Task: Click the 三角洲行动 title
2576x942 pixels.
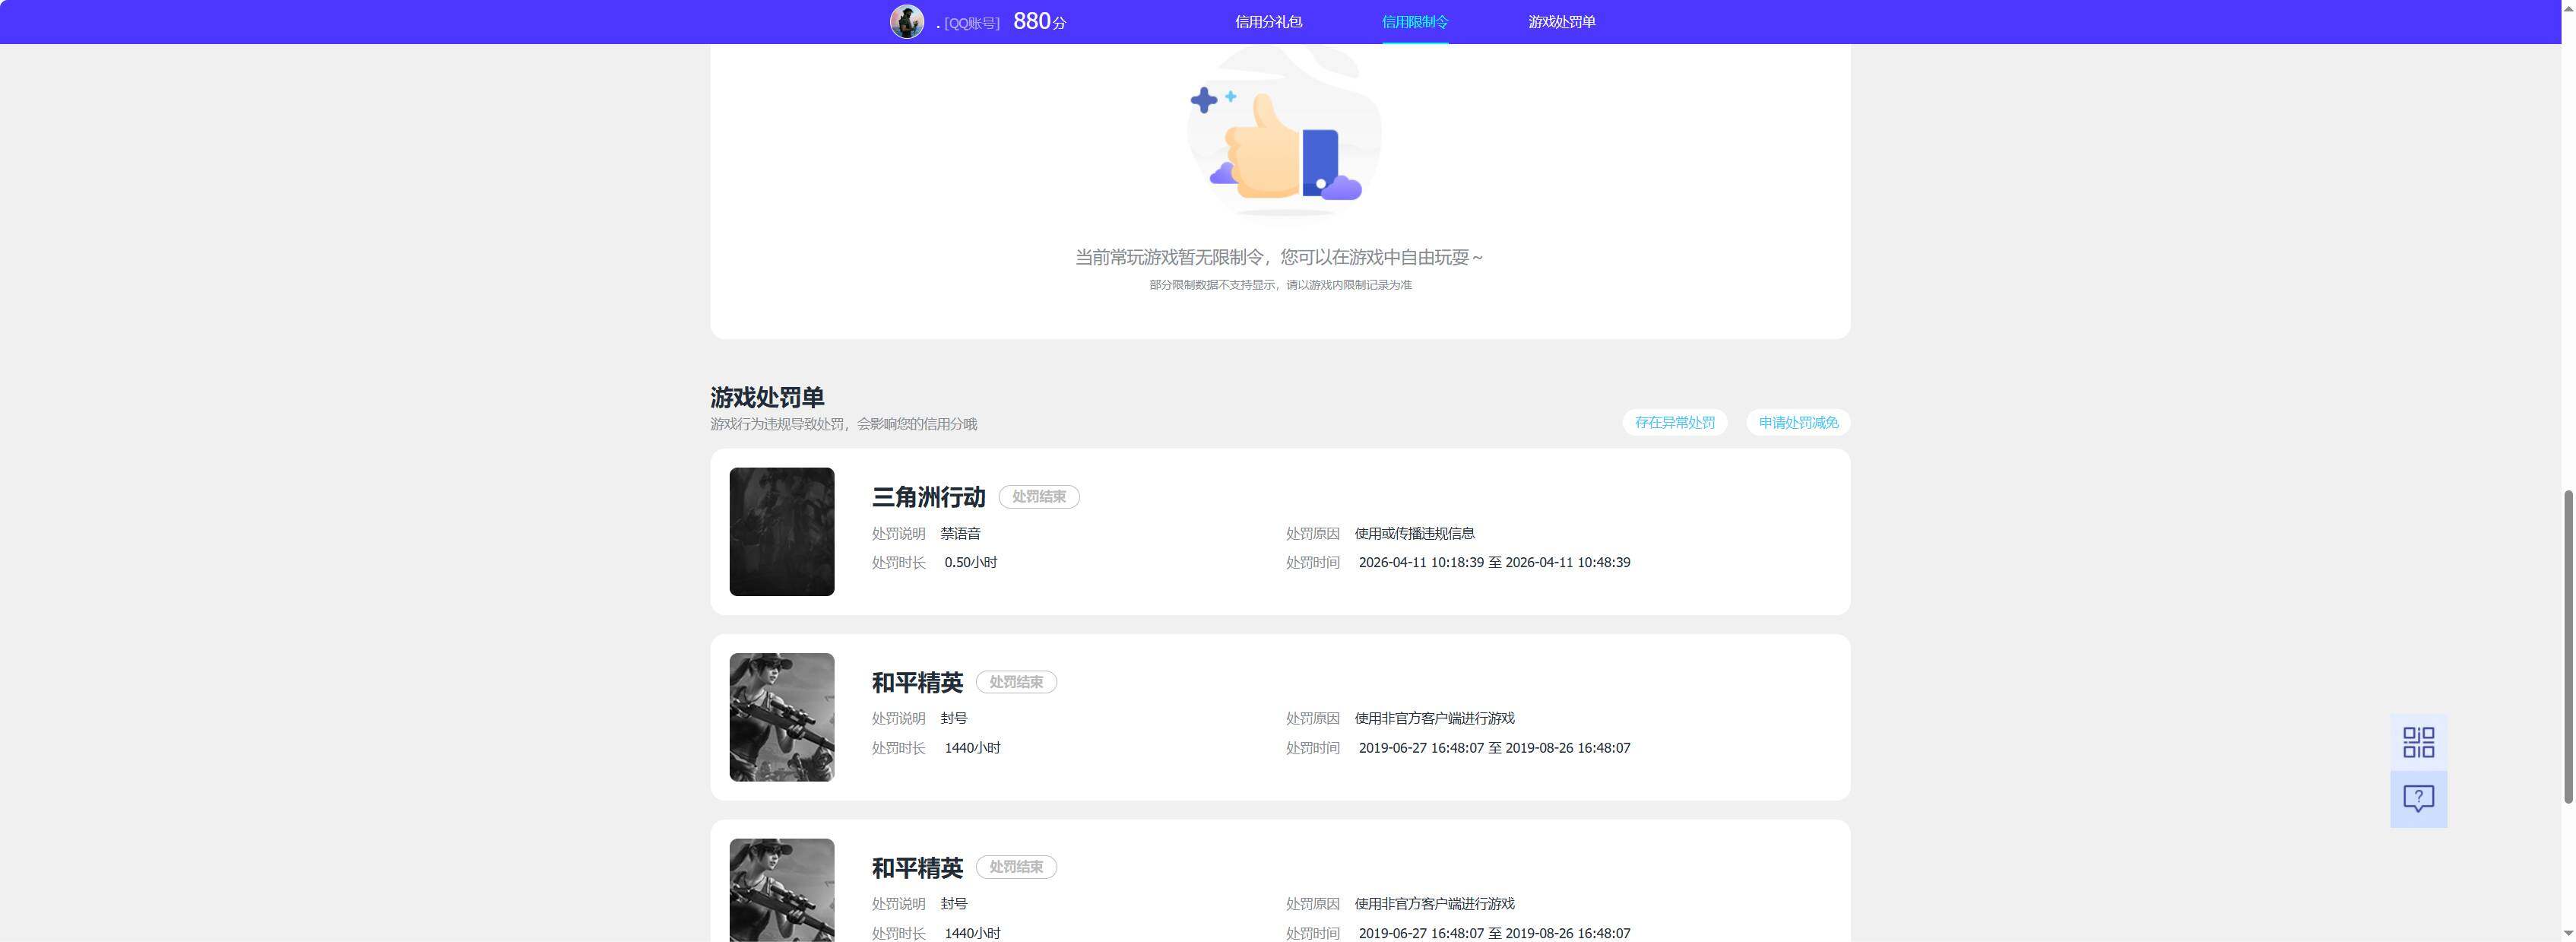Action: [928, 497]
